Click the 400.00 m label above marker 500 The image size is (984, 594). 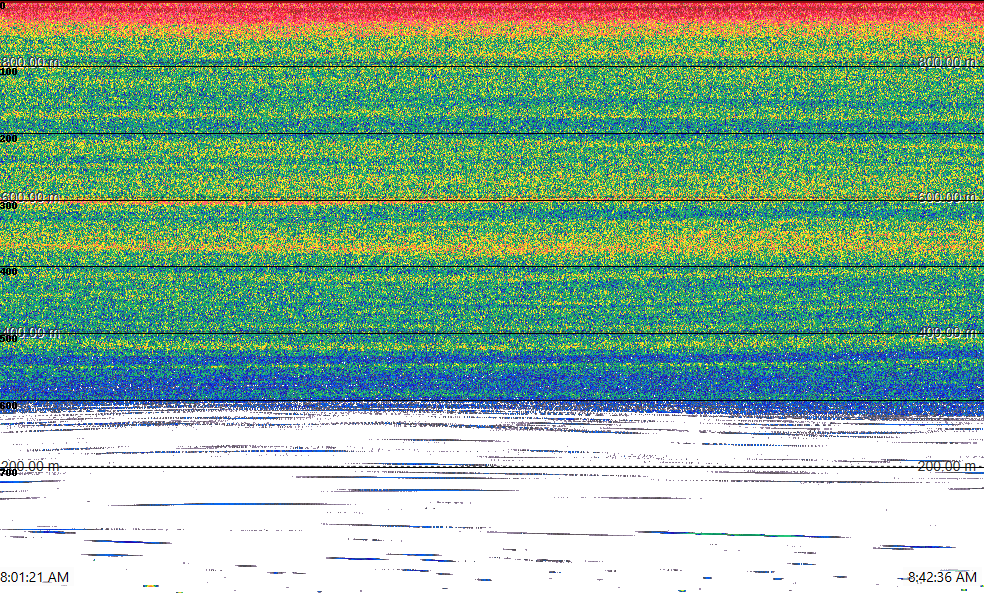pyautogui.click(x=31, y=331)
